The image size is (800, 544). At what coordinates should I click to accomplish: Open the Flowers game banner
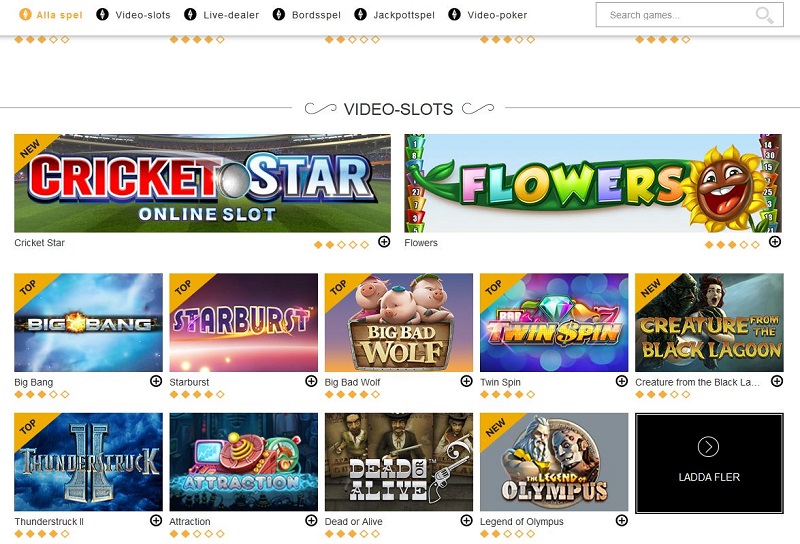(593, 183)
